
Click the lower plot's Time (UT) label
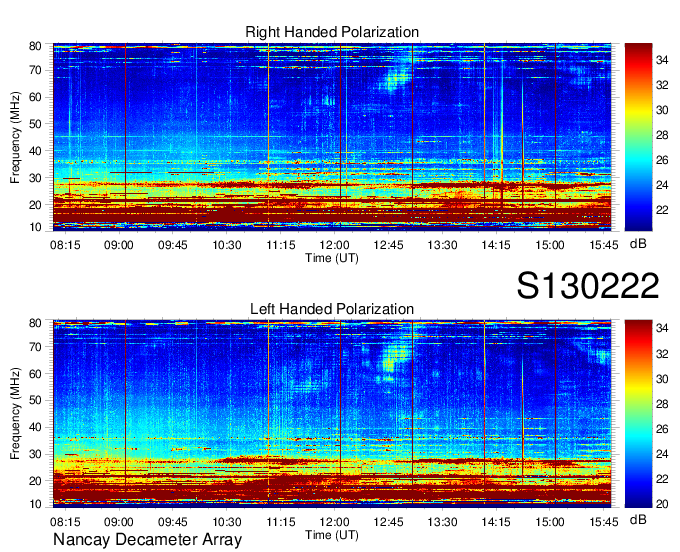click(x=332, y=535)
